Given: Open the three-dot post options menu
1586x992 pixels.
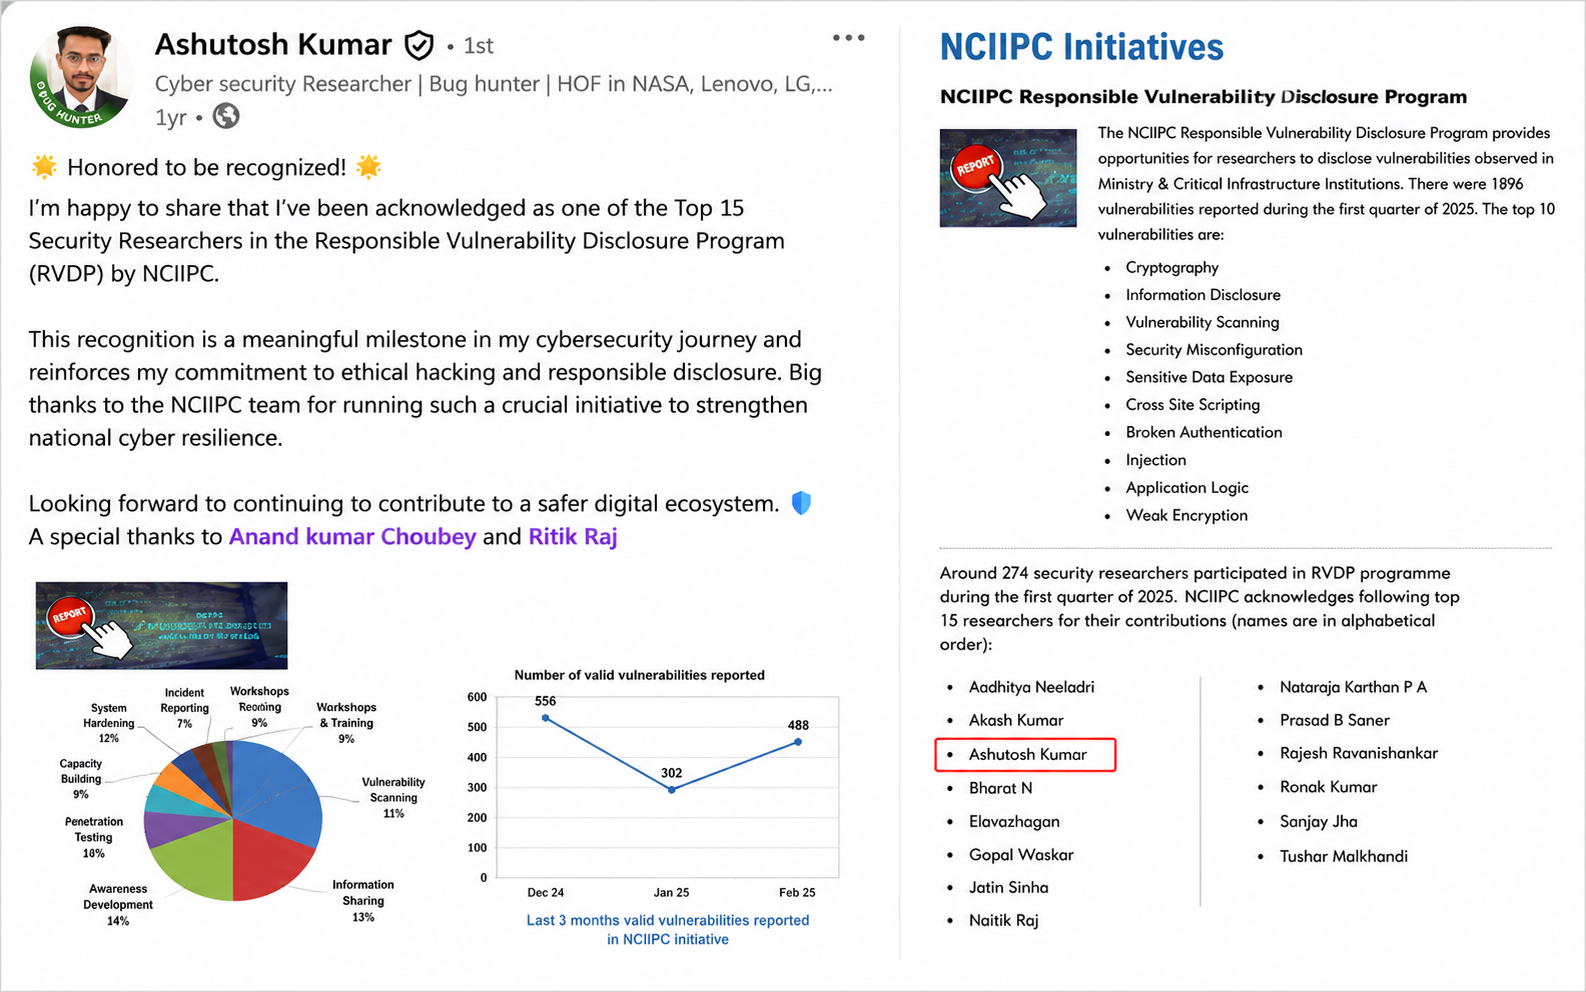Looking at the screenshot, I should [848, 38].
